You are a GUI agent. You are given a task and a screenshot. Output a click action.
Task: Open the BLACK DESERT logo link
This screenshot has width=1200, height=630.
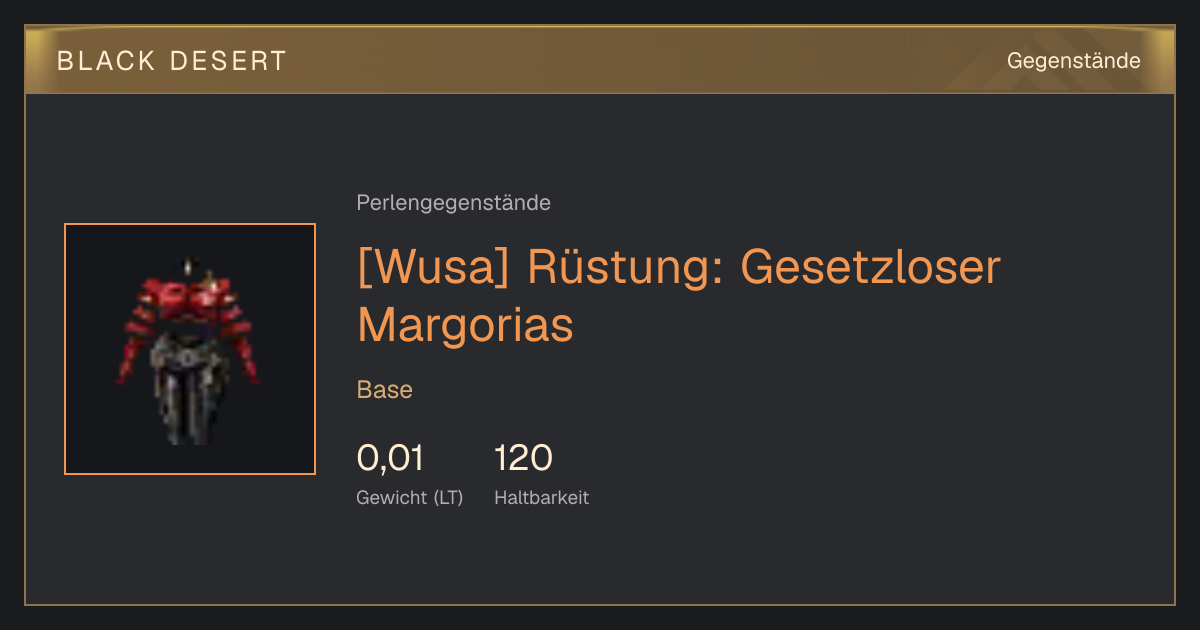172,61
